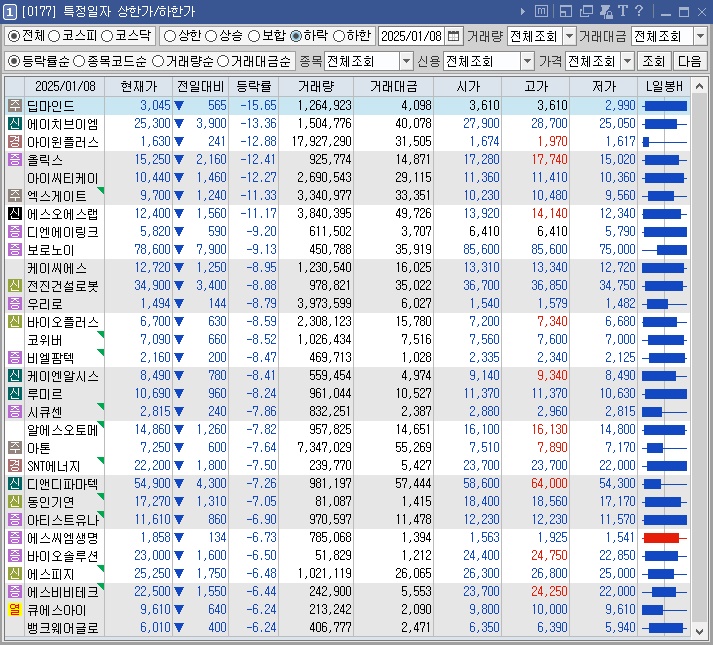Open the 케이씨에스 stock row
This screenshot has height=645, width=713.
(347, 267)
